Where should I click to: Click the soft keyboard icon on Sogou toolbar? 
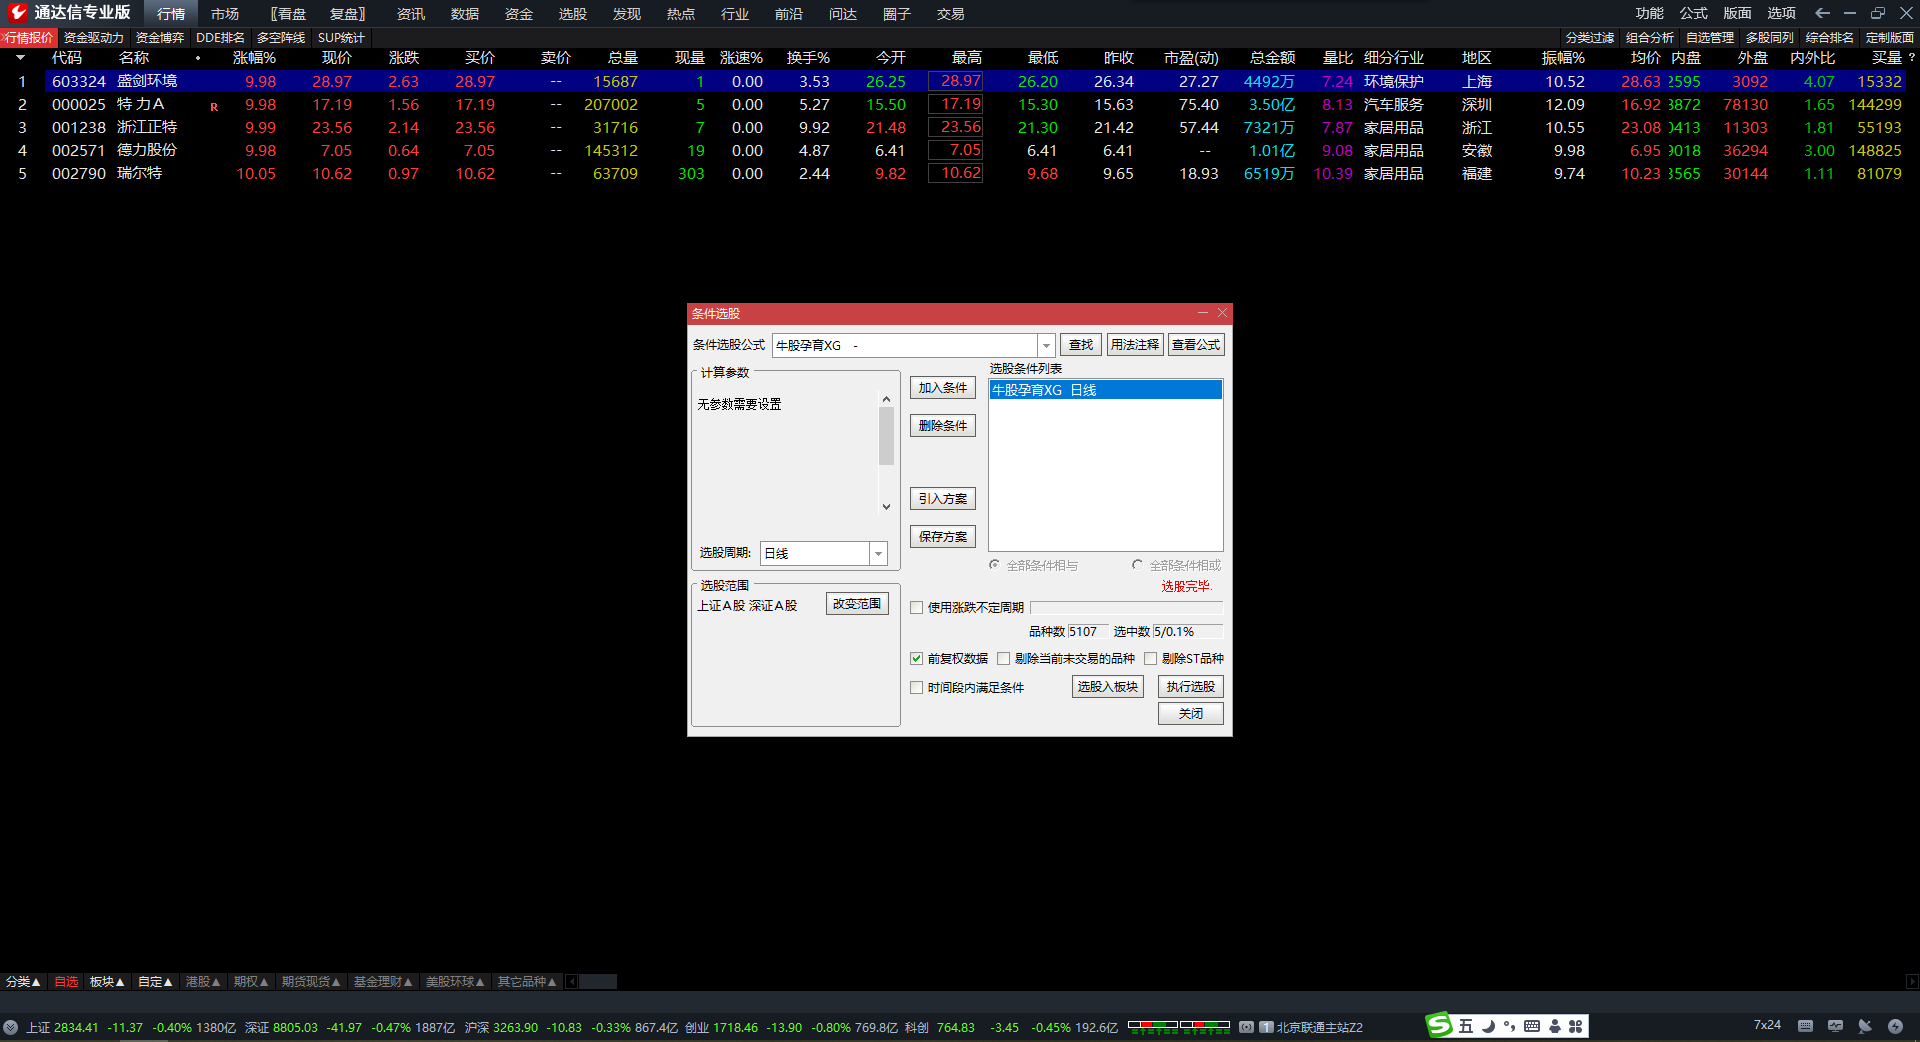(x=1532, y=1026)
